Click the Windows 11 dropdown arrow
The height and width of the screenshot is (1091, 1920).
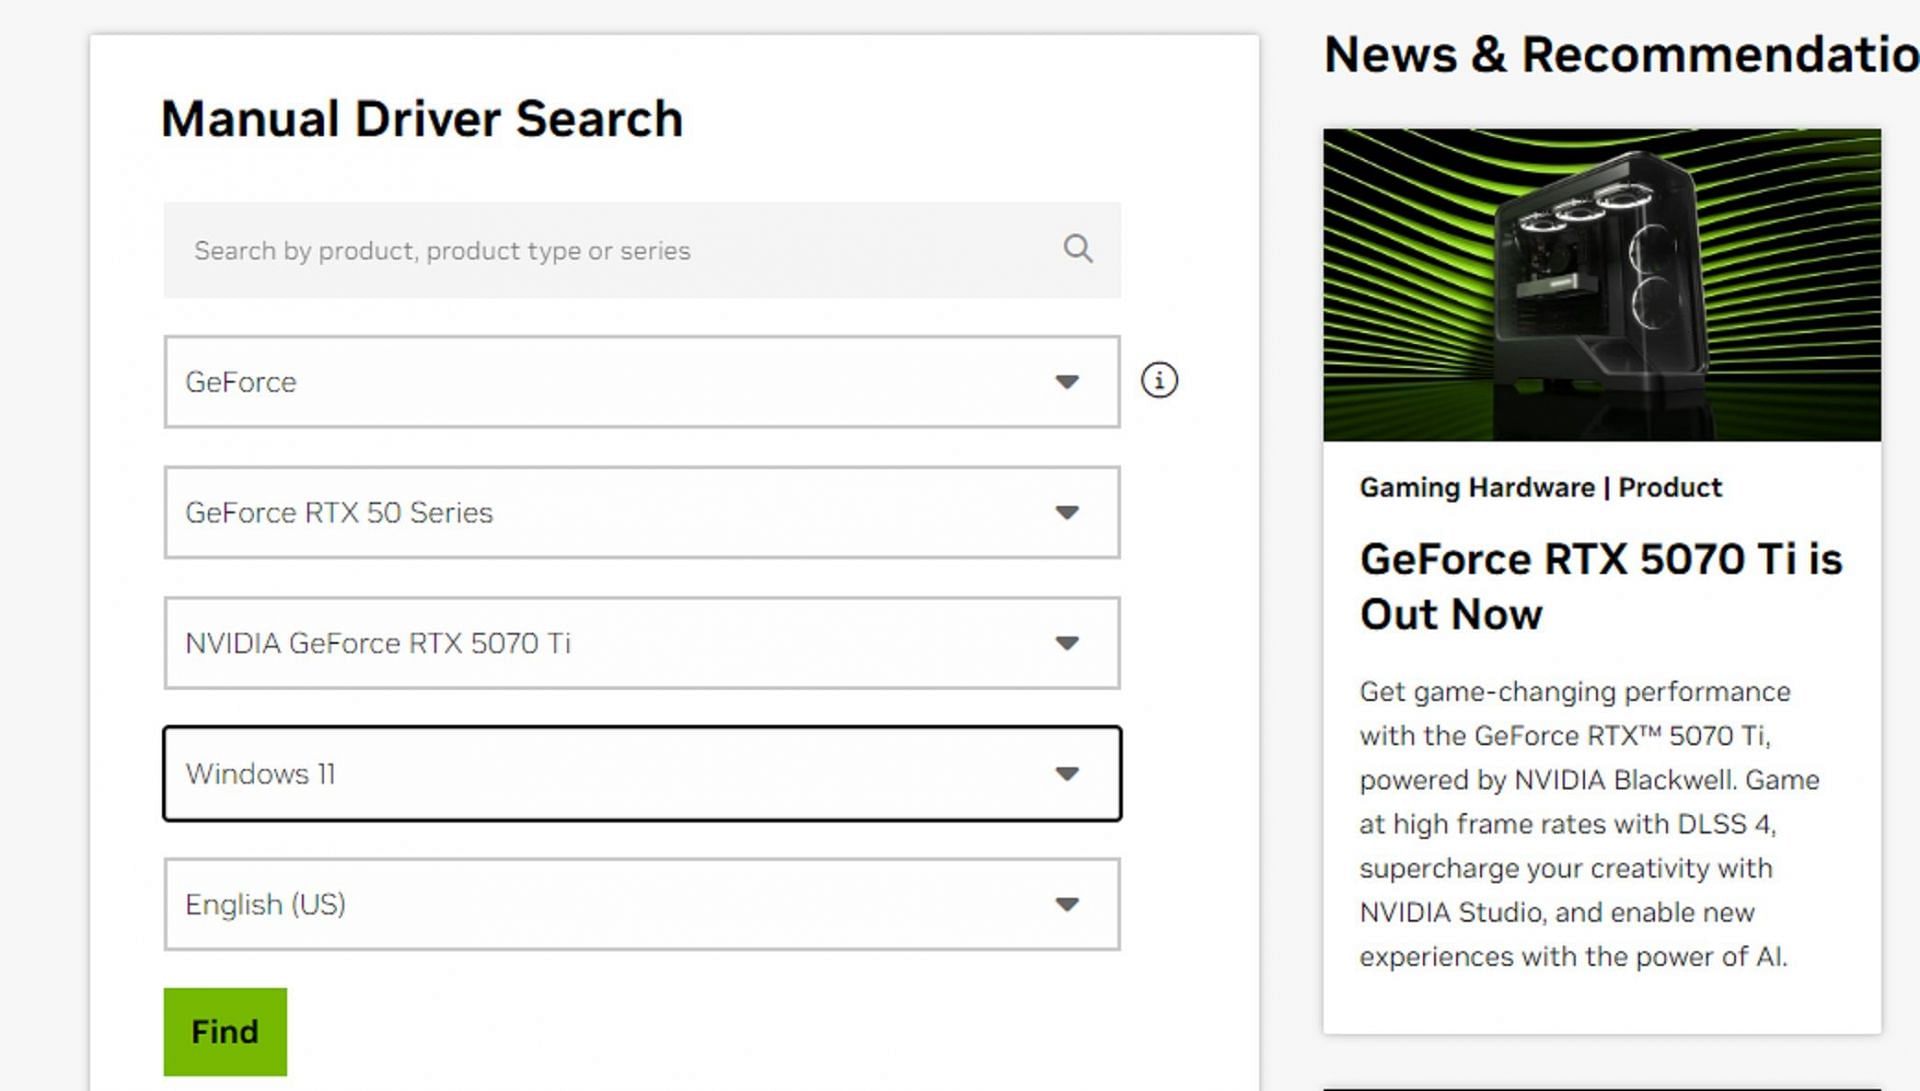(x=1067, y=774)
